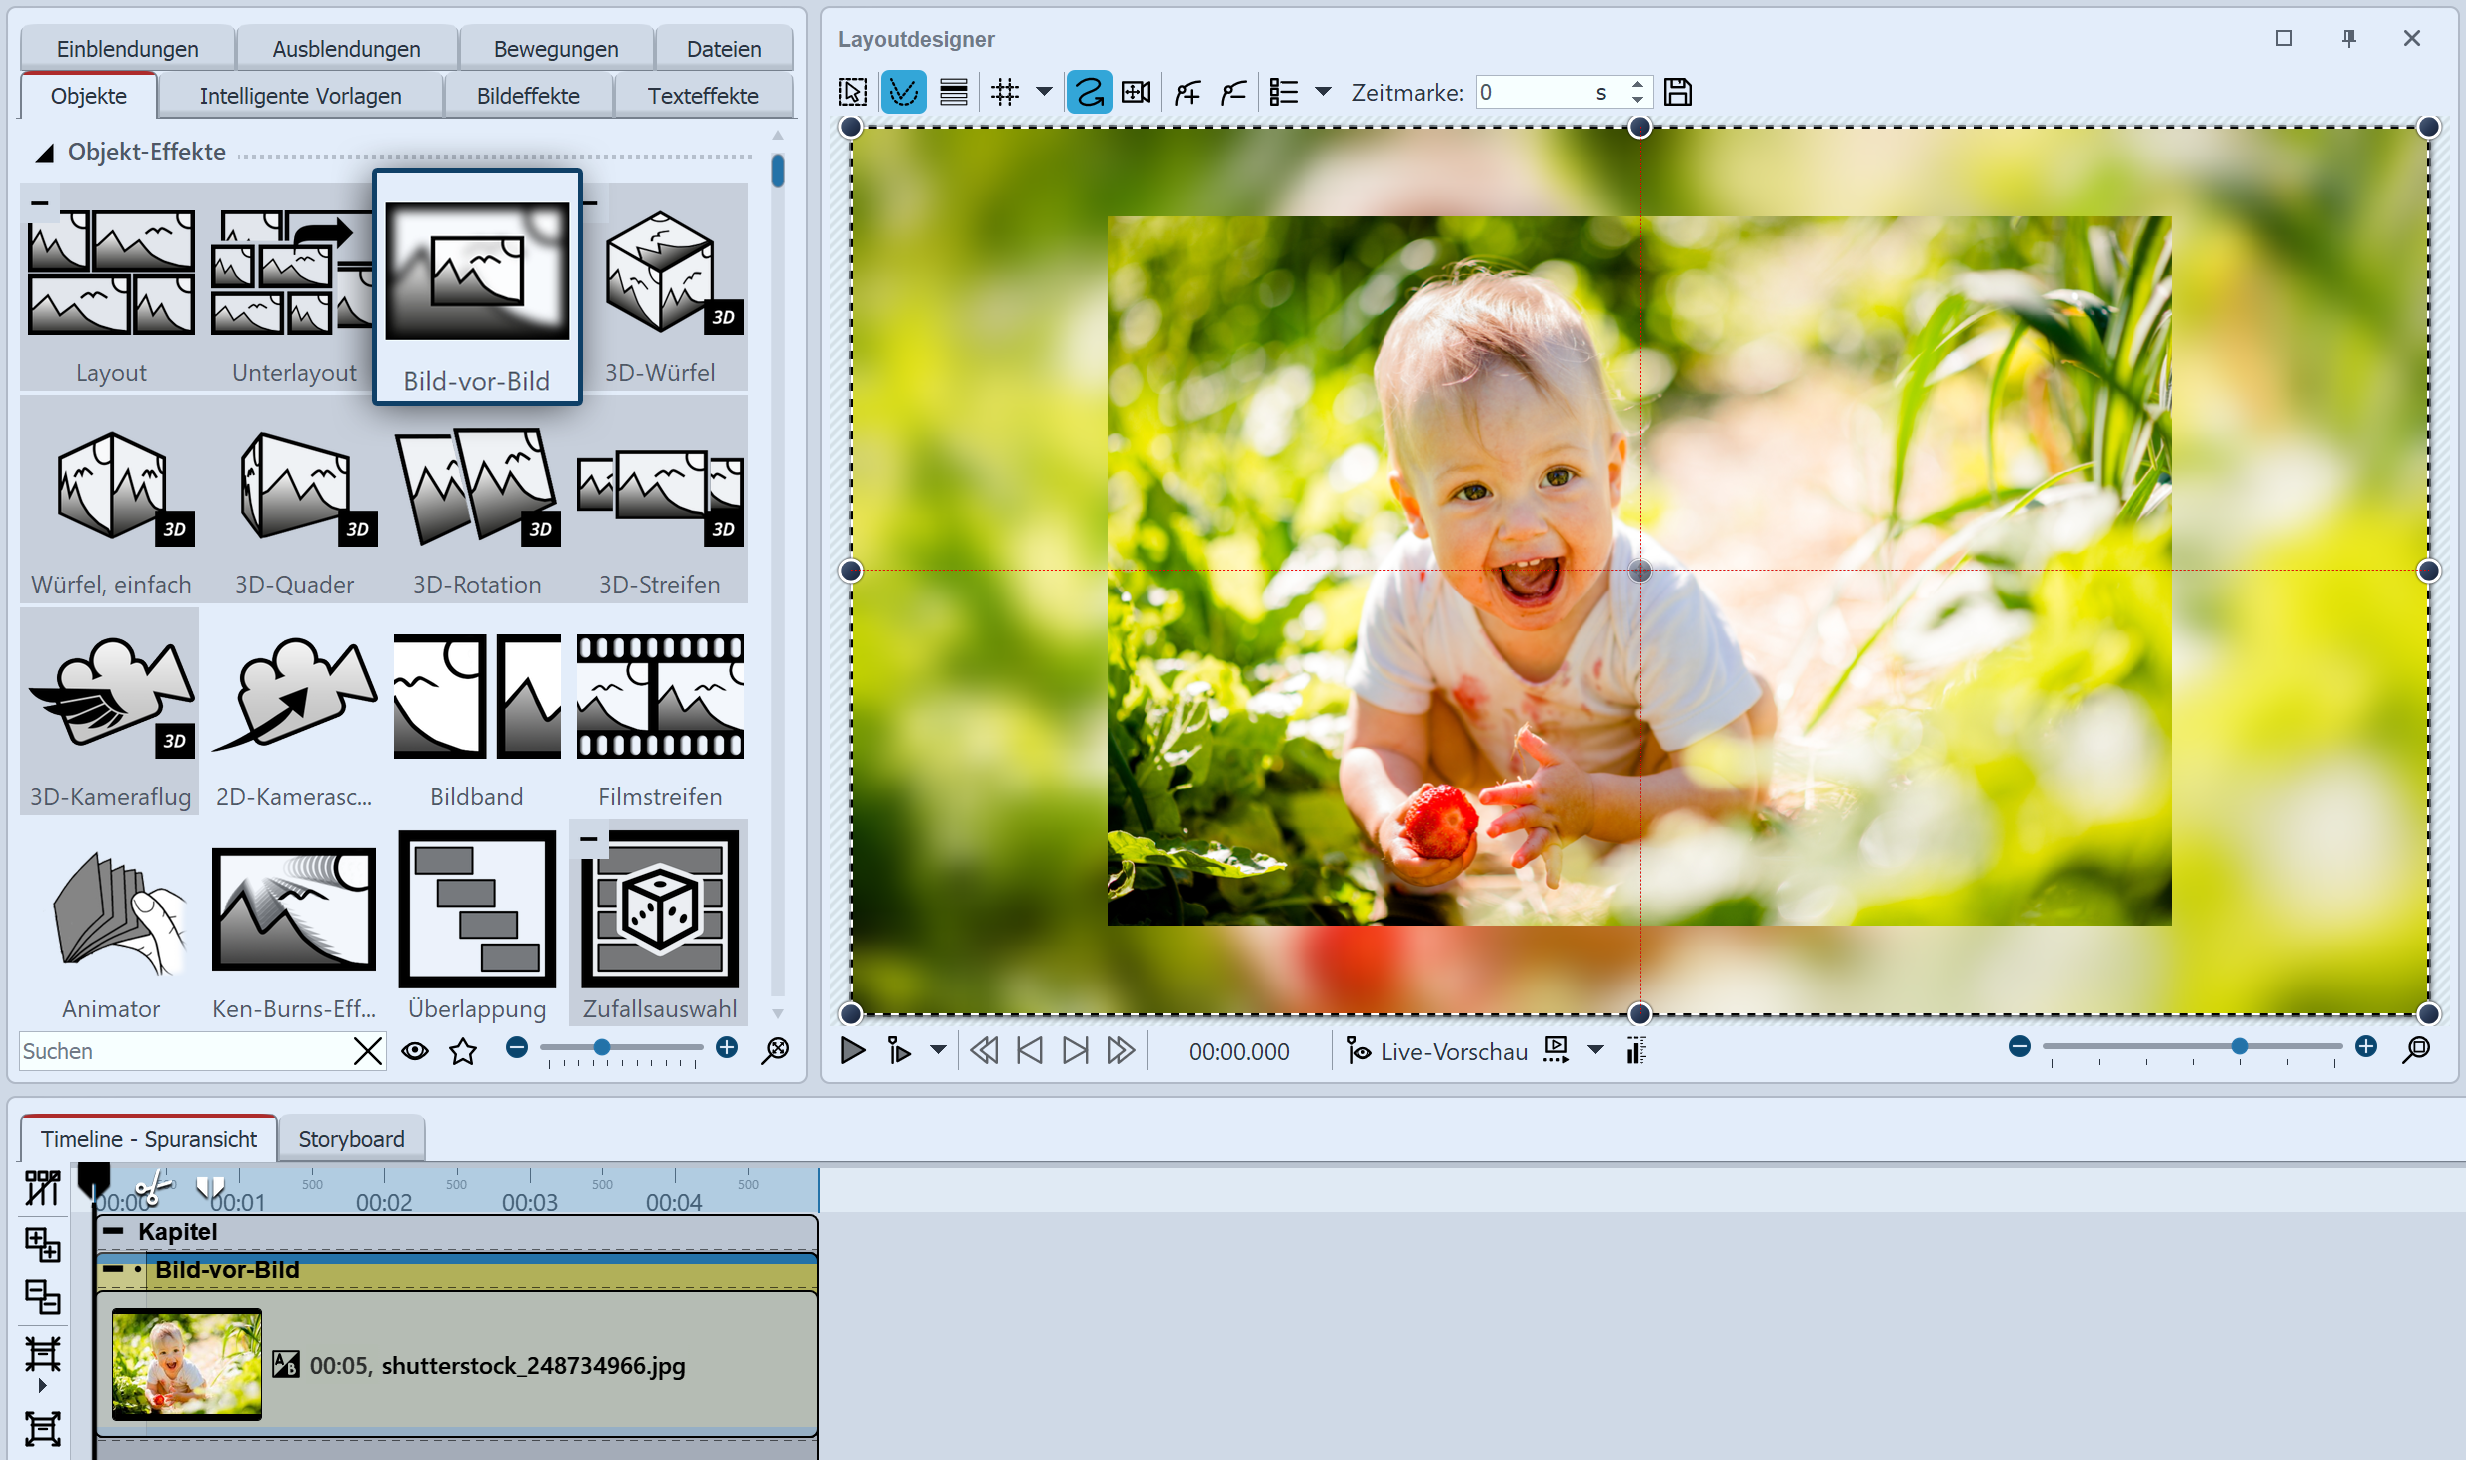Click the scissors cut icon on timeline

(152, 1189)
